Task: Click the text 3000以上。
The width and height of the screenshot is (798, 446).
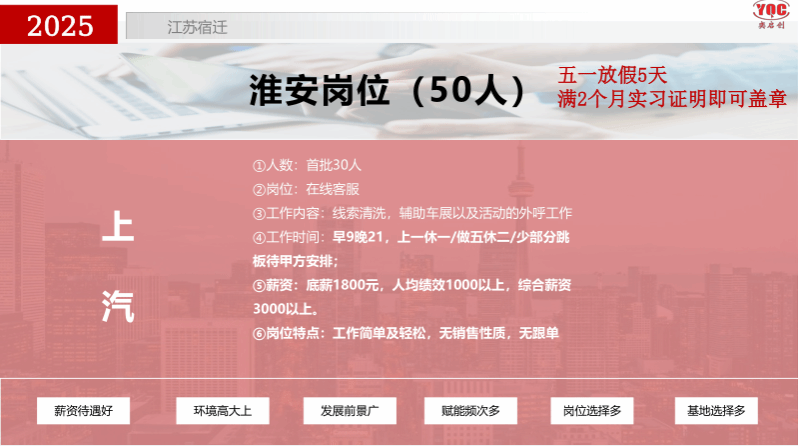Action: coord(287,309)
